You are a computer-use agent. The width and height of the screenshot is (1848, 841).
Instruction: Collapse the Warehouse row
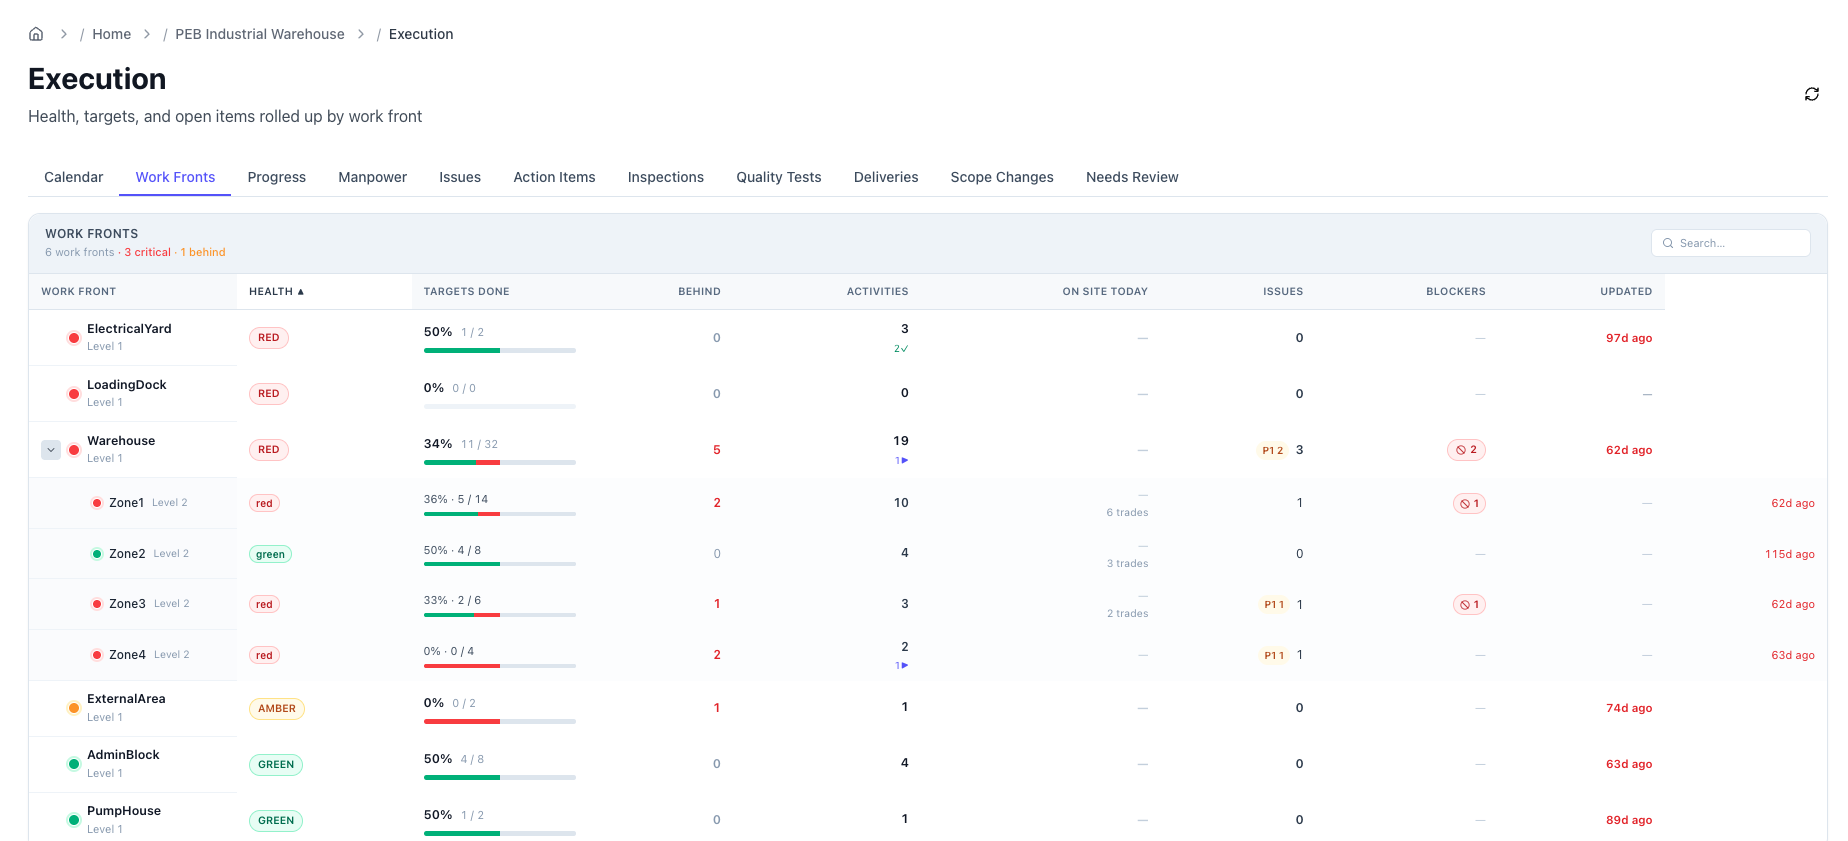[x=51, y=450]
